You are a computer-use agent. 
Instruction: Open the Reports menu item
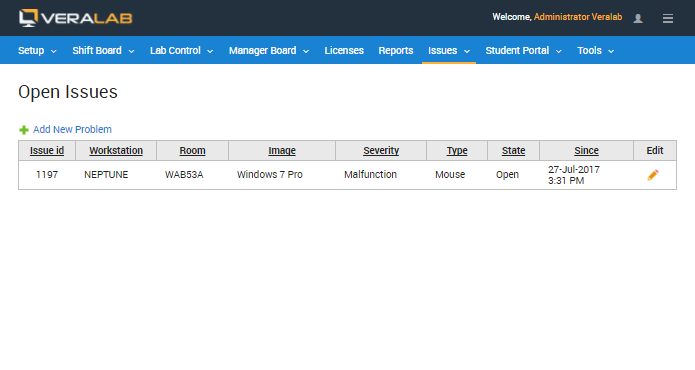pyautogui.click(x=396, y=51)
